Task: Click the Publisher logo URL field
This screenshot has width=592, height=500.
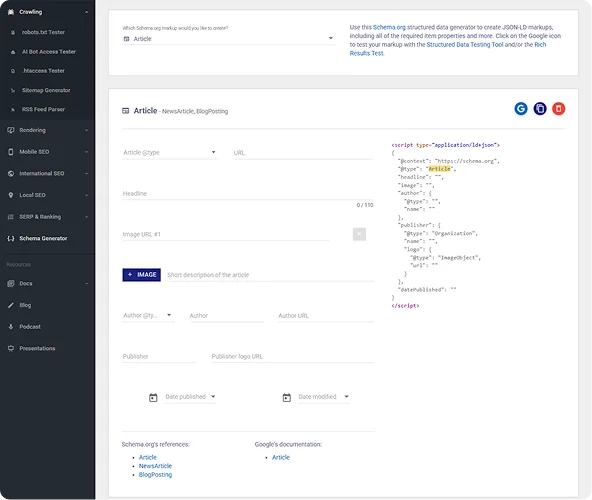Action: (293, 356)
